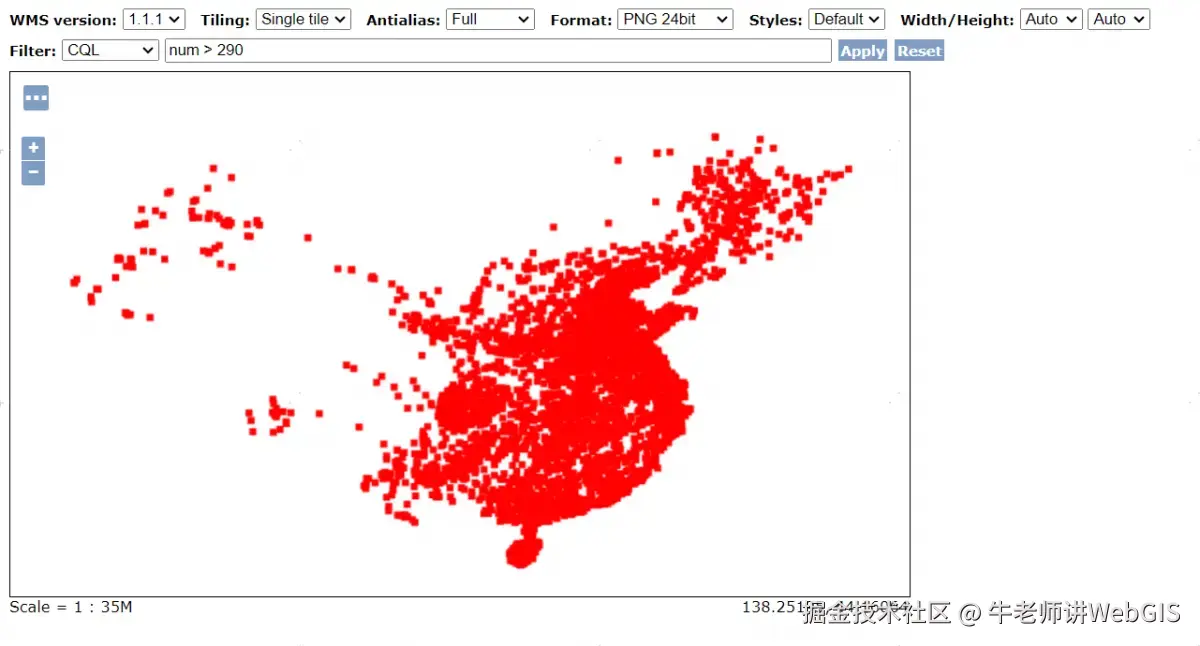1200x646 pixels.
Task: Click the Tiling label
Action: coord(225,20)
